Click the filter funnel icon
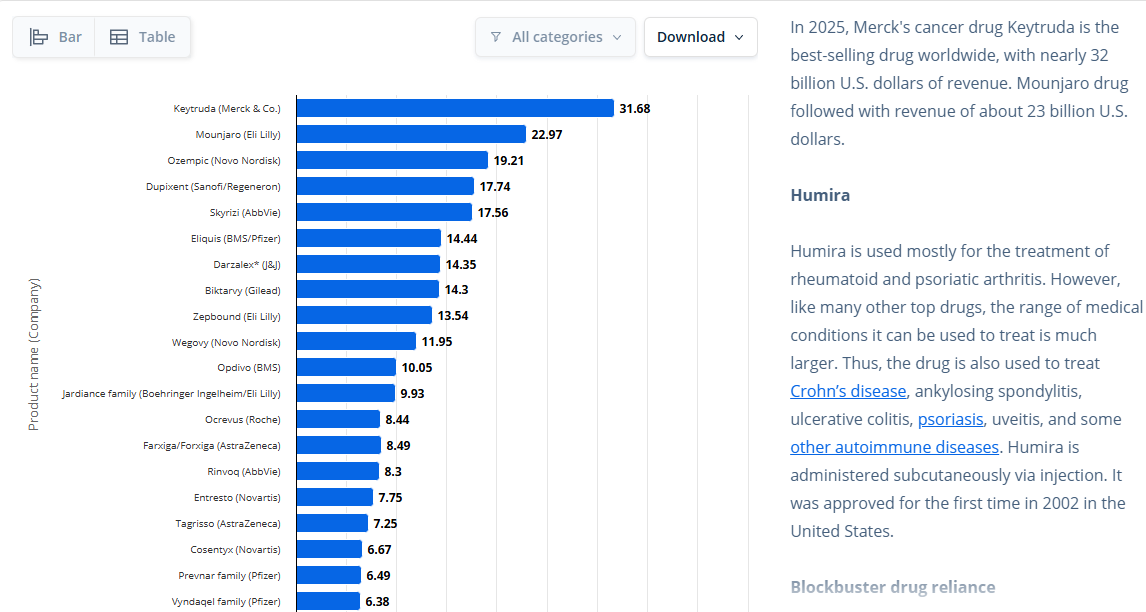This screenshot has width=1146, height=612. click(496, 37)
